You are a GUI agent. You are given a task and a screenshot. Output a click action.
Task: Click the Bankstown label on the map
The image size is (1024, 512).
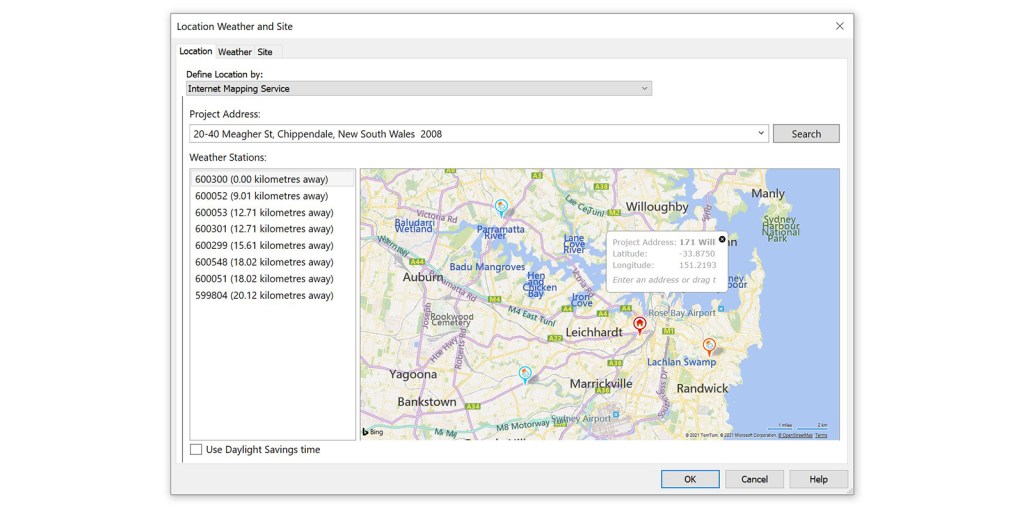click(x=427, y=402)
